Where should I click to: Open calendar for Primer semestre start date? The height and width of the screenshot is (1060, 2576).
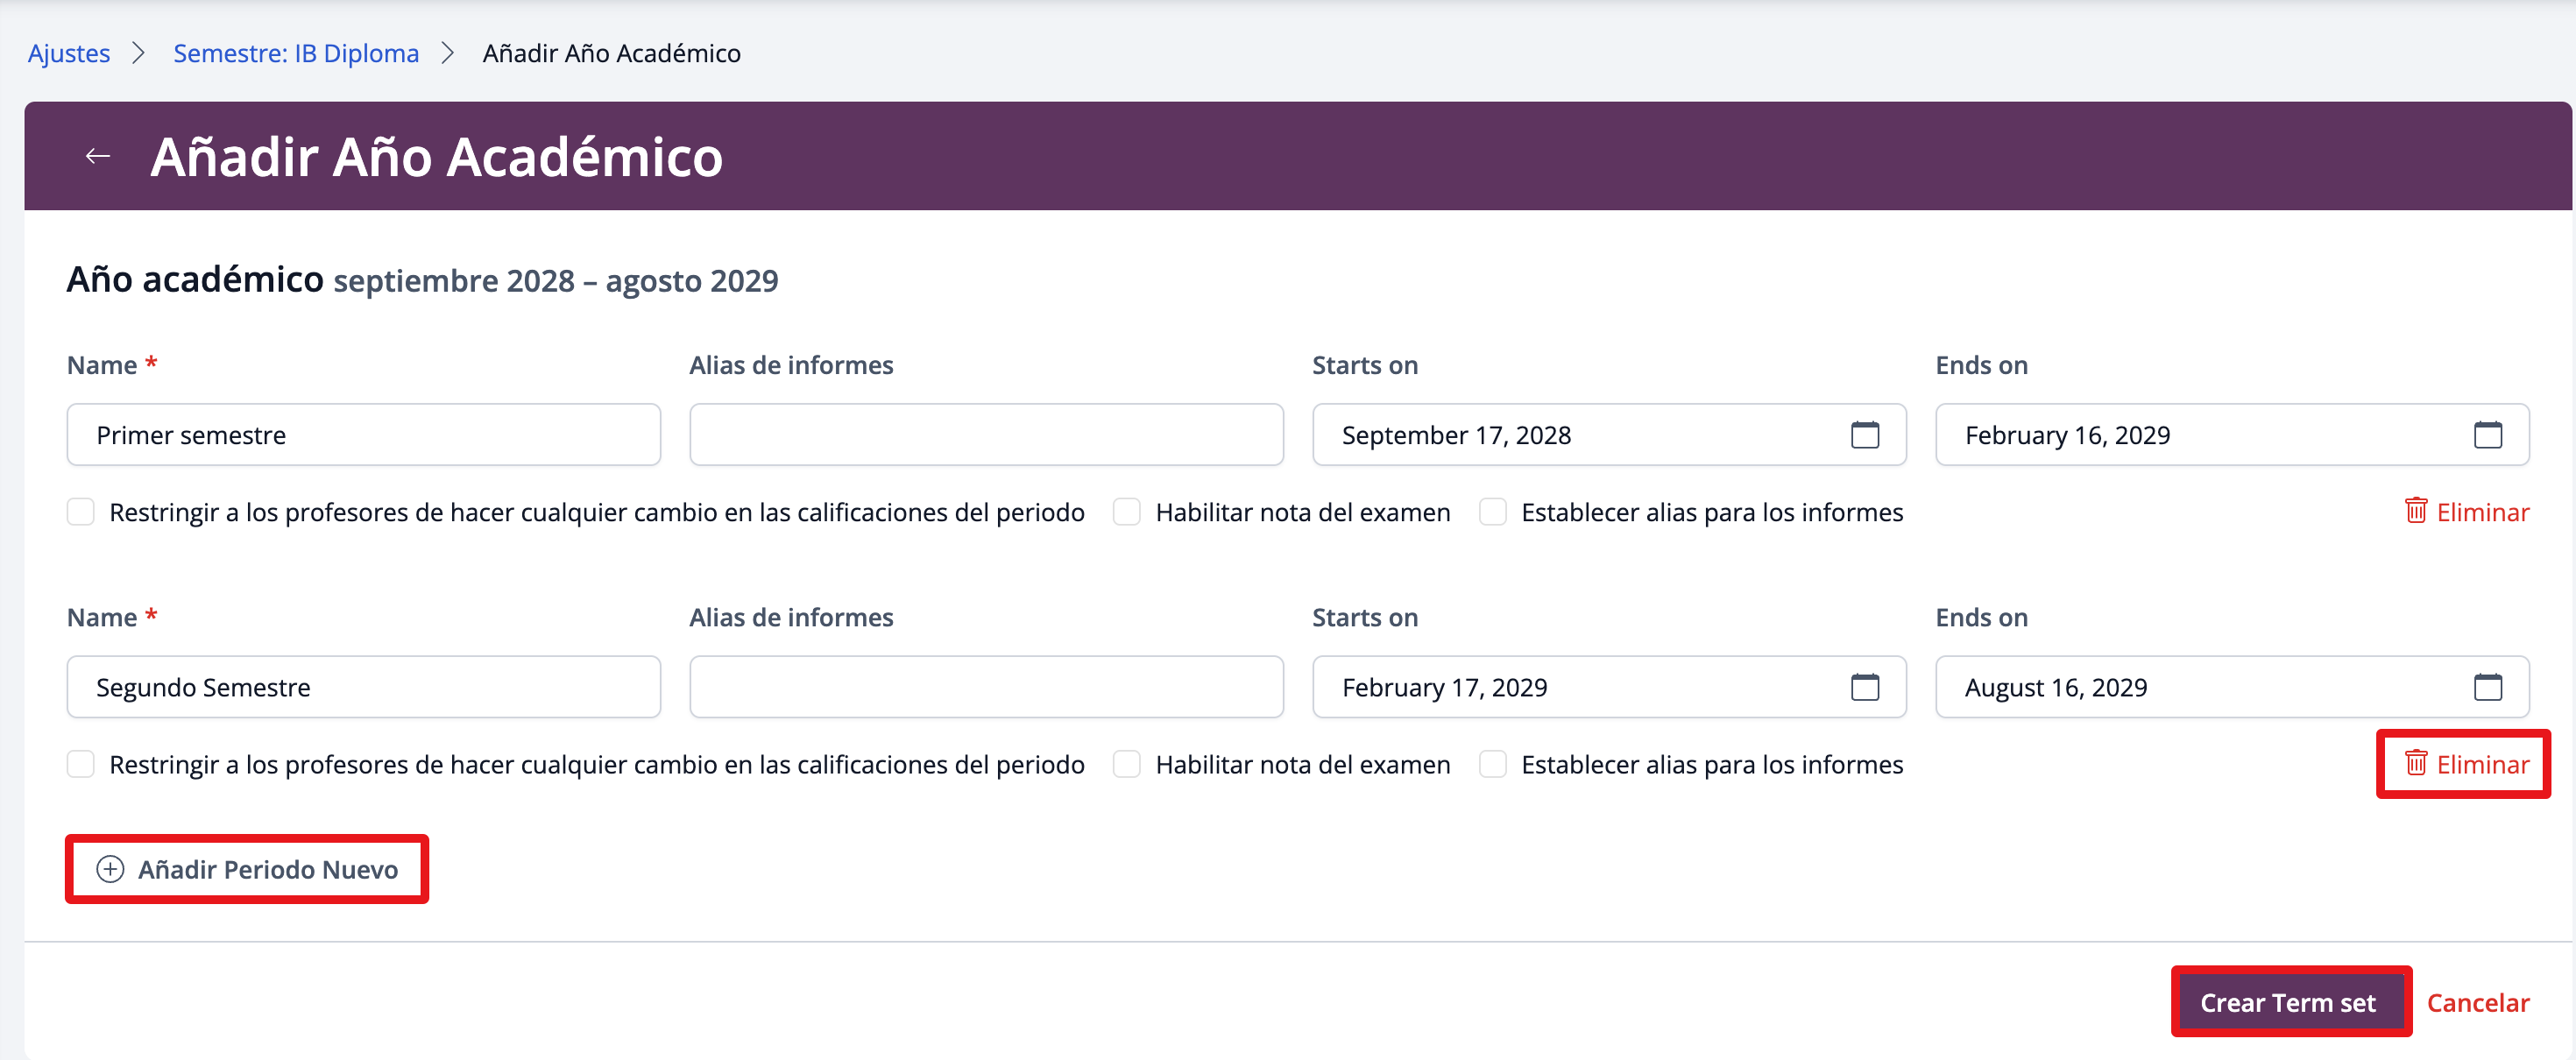[x=1864, y=435]
